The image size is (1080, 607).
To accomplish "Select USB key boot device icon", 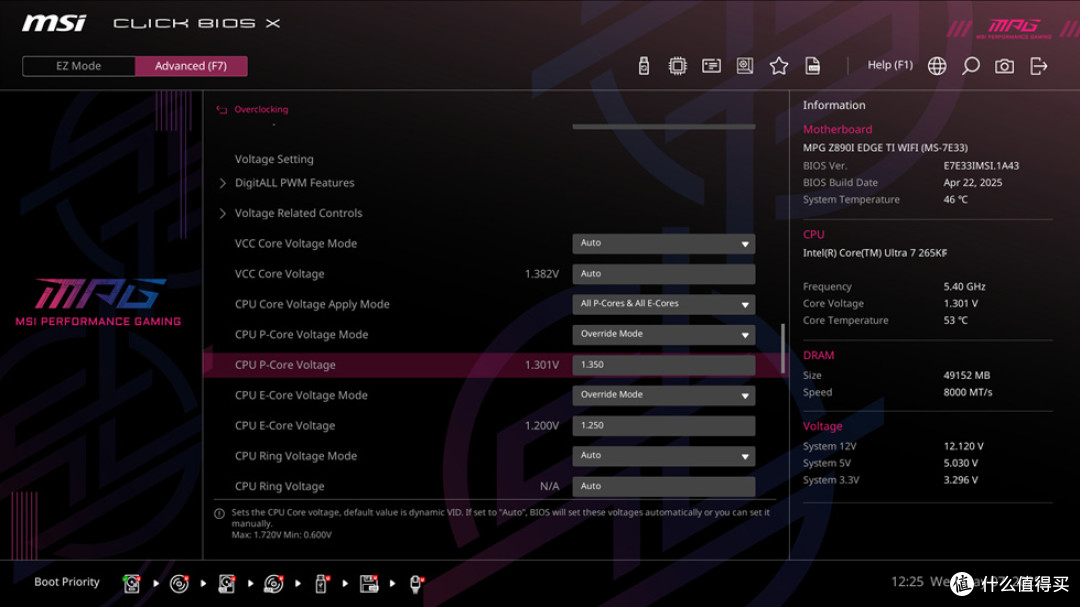I will 321,584.
